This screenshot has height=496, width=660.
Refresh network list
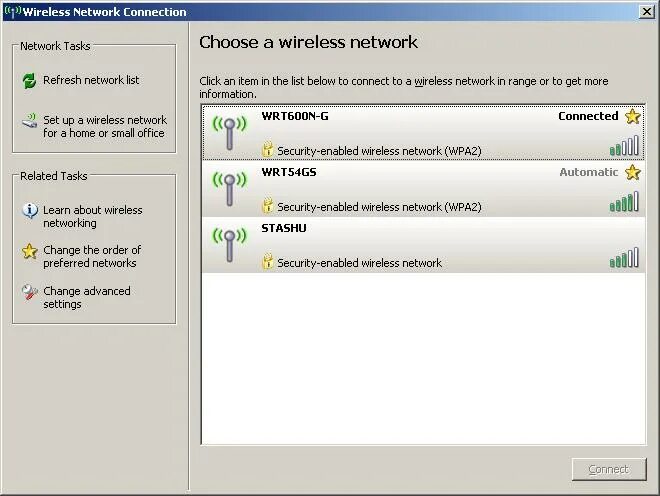[x=91, y=80]
